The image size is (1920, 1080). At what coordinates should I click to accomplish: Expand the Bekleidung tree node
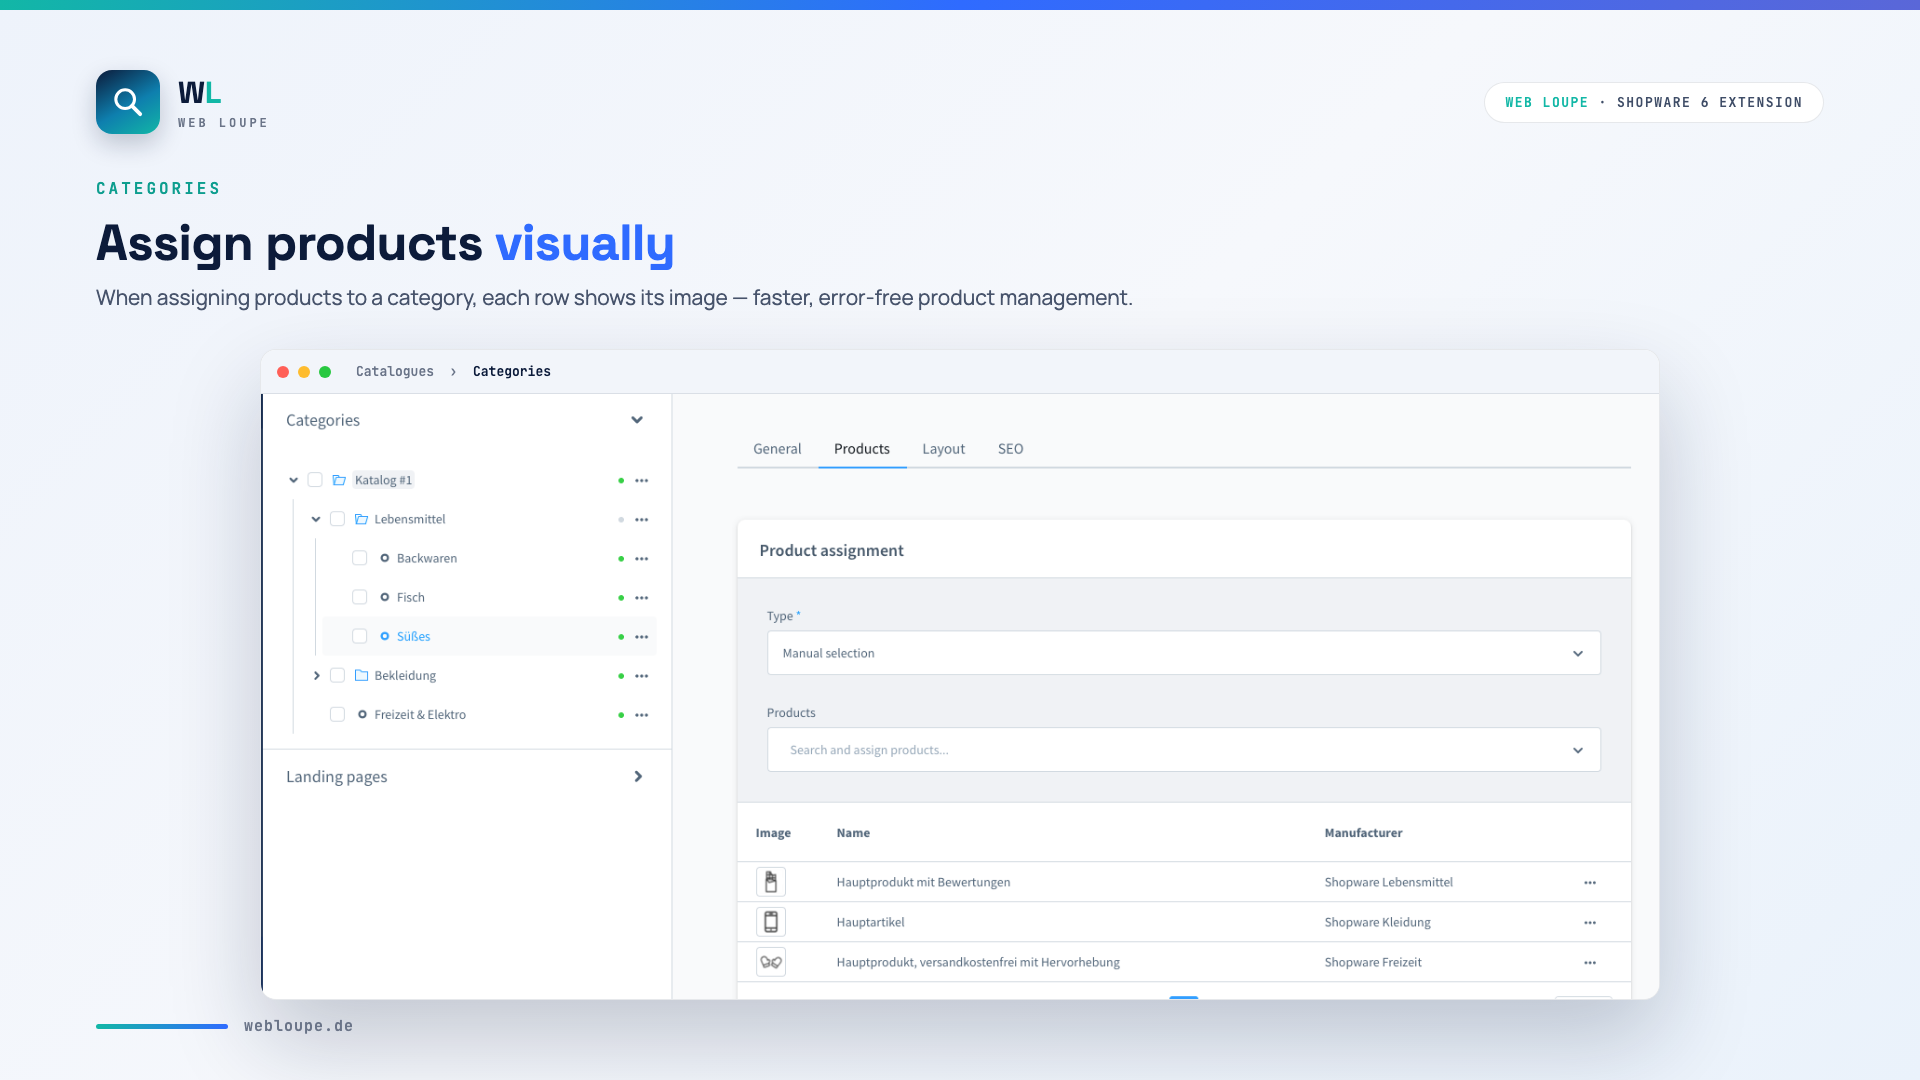click(x=317, y=676)
